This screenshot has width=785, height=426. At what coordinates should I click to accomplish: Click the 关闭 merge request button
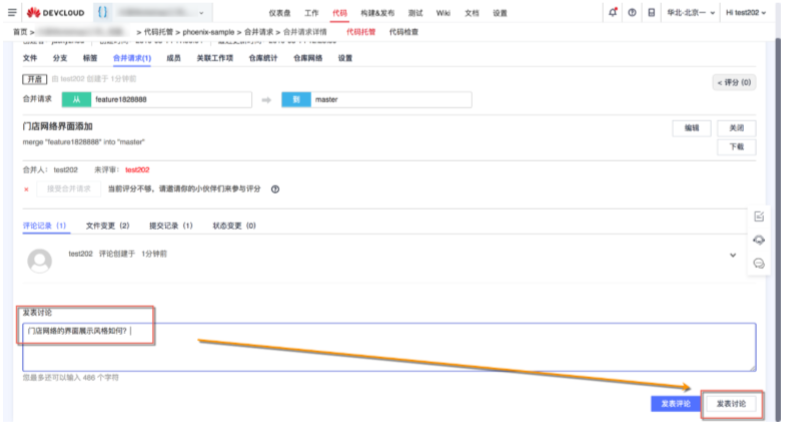[736, 128]
